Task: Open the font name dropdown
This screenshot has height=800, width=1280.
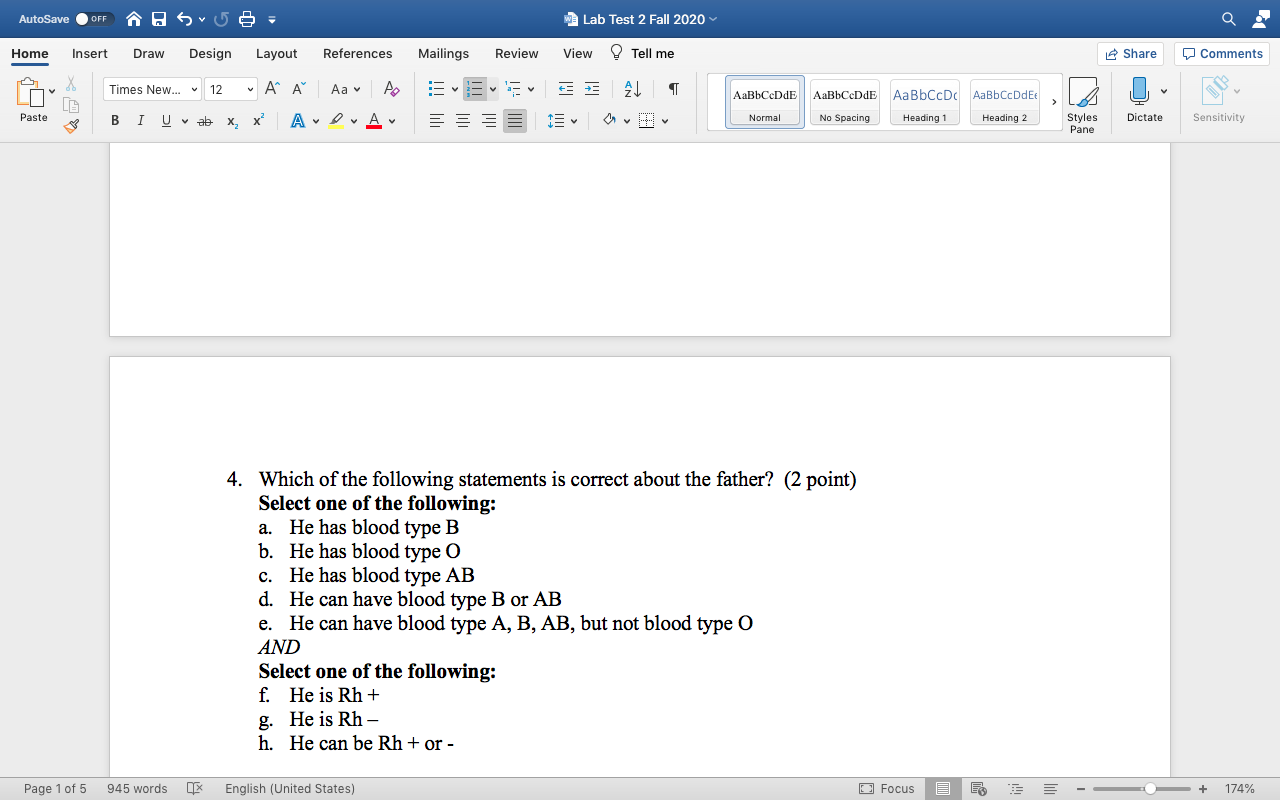Action: coord(194,89)
